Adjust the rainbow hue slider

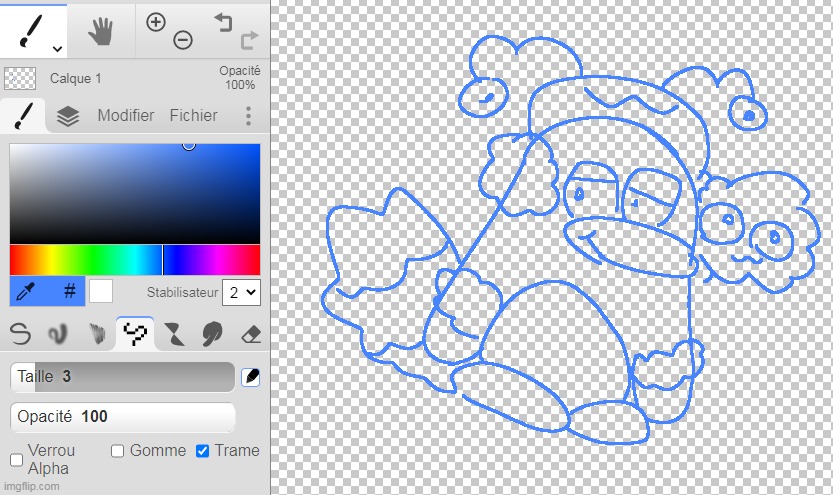click(135, 260)
